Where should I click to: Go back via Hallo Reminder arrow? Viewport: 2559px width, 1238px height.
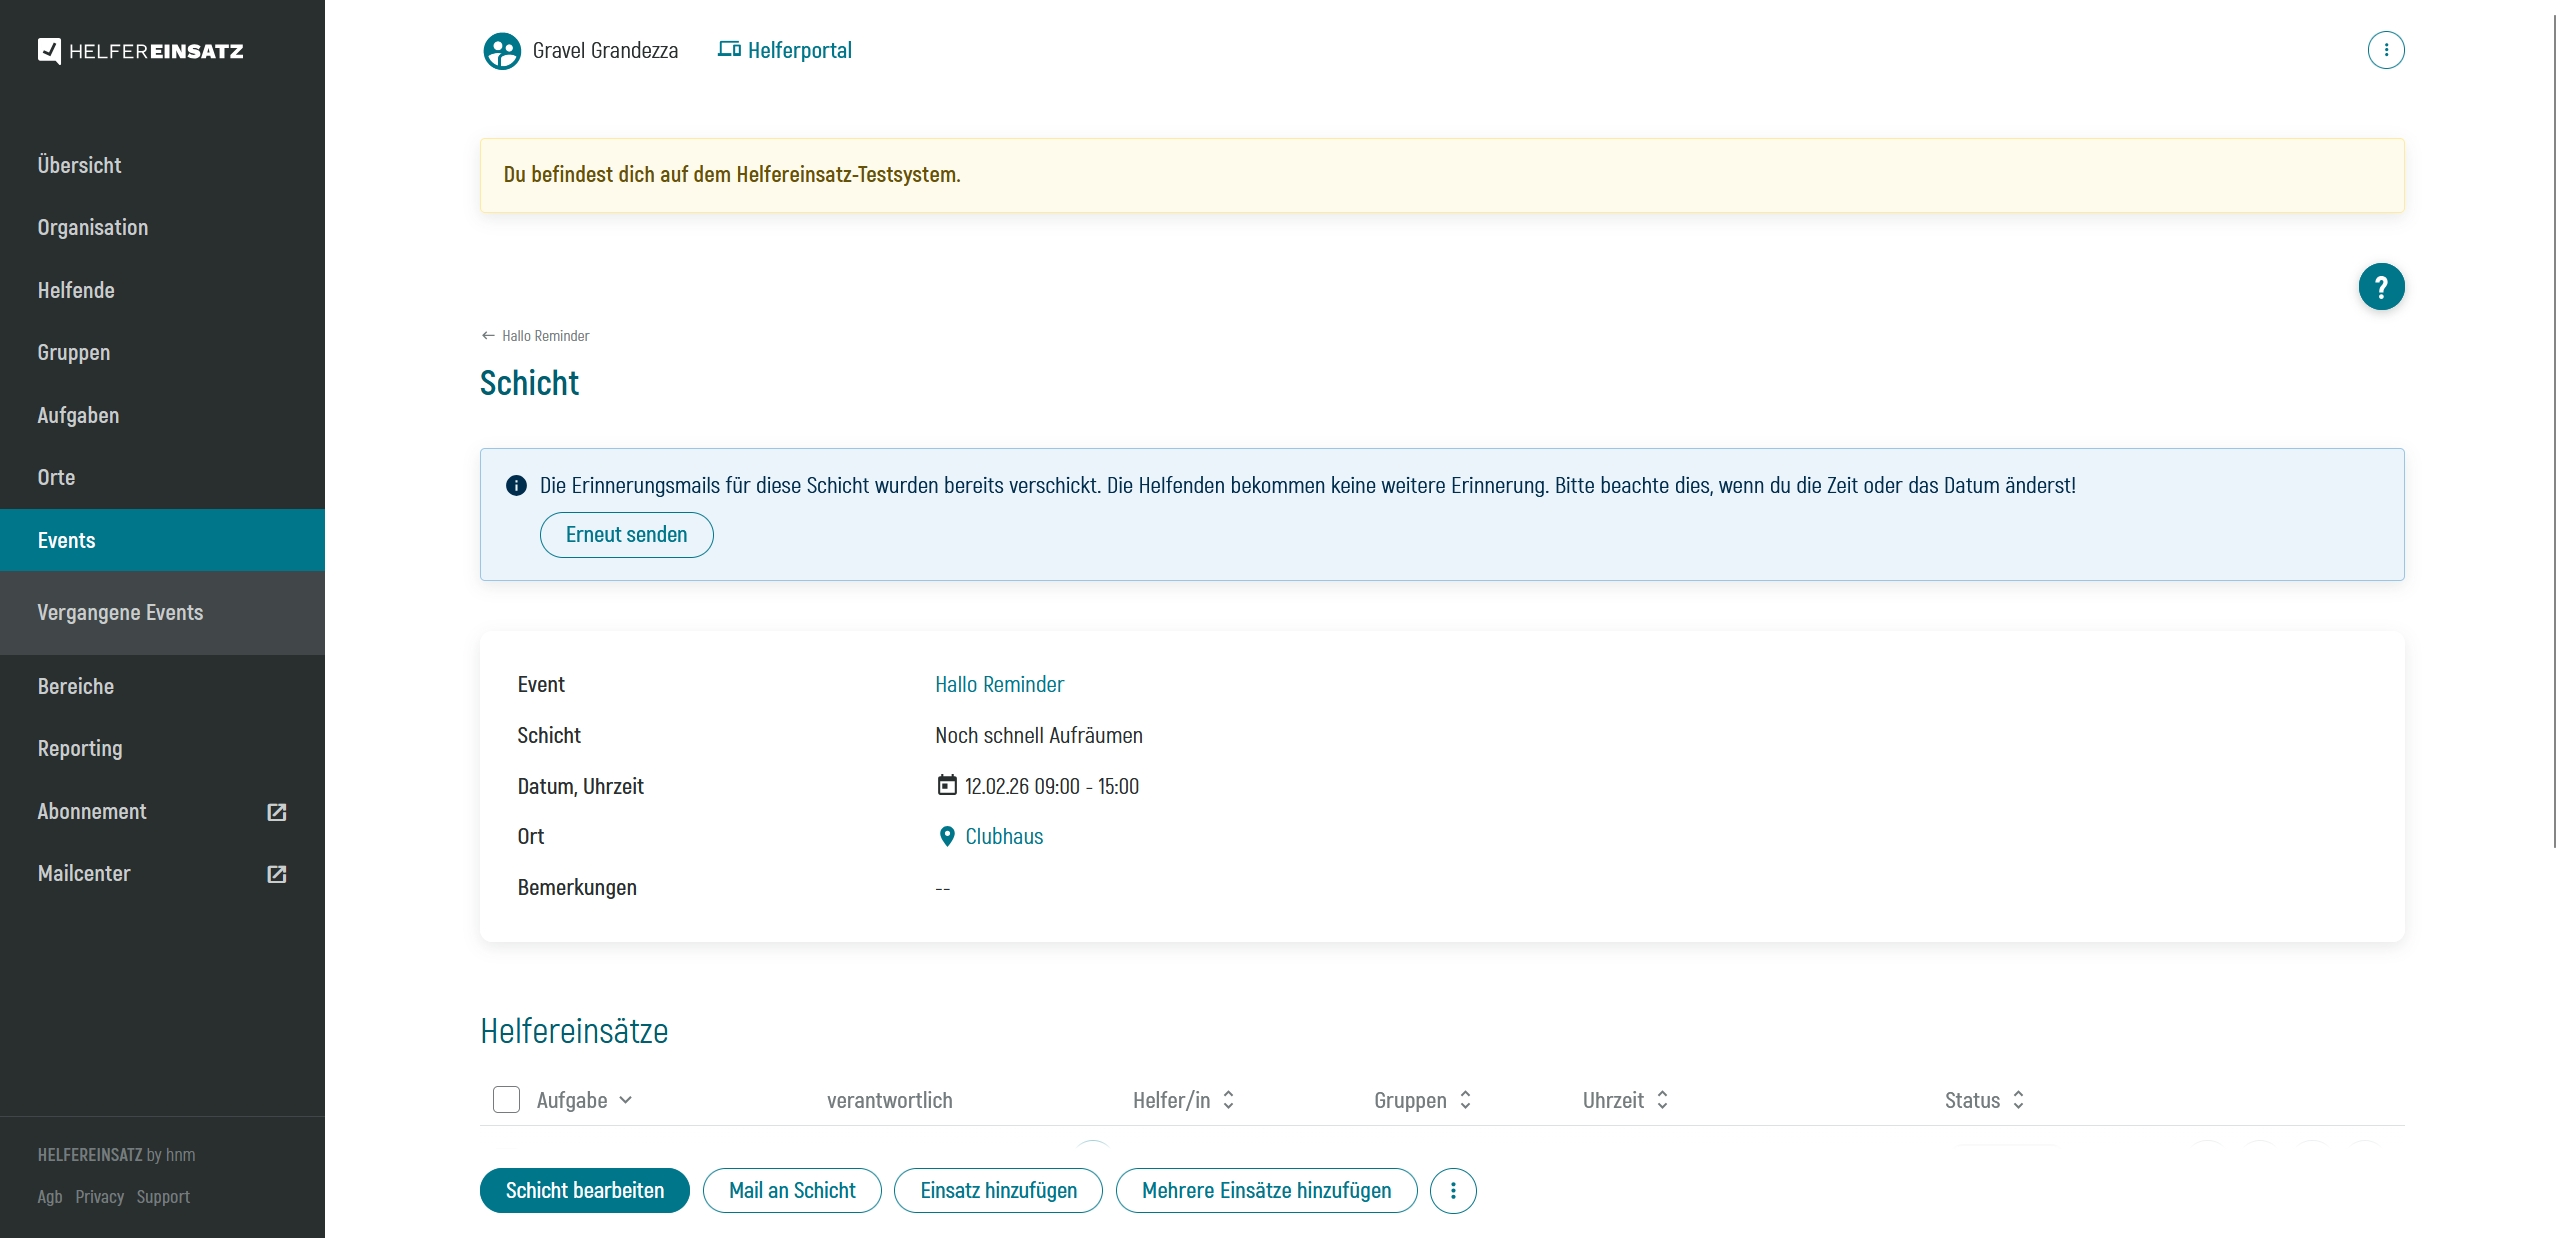[488, 336]
